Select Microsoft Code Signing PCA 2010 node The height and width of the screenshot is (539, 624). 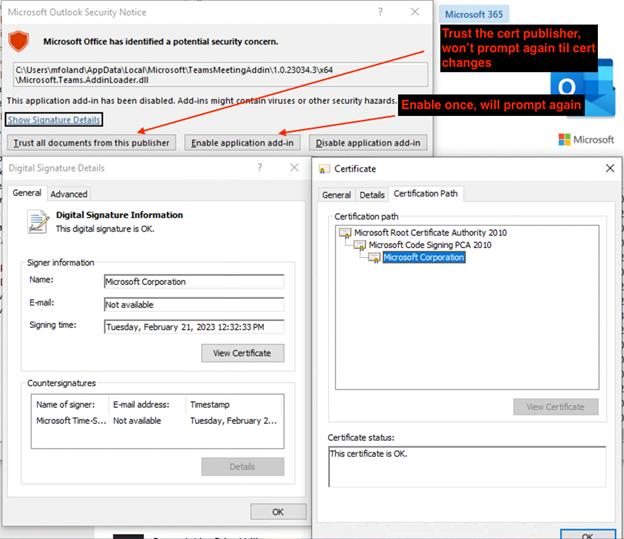tap(430, 245)
